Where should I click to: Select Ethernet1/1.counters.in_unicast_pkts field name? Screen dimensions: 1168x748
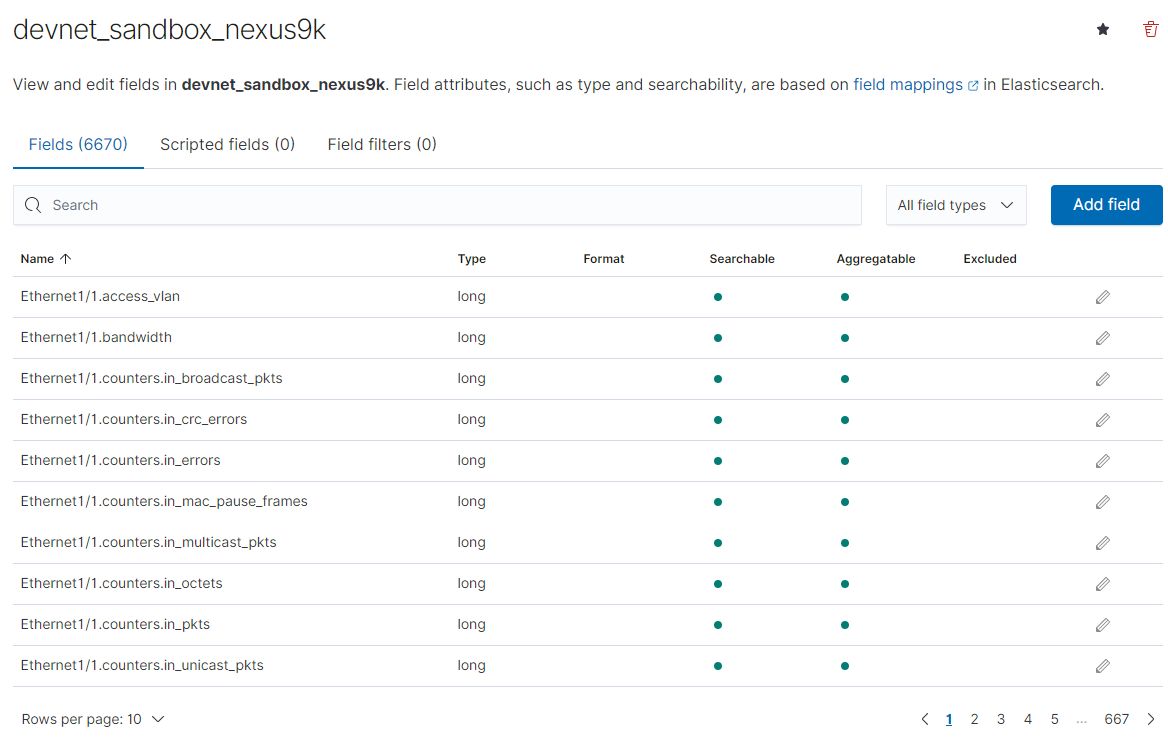pos(142,665)
